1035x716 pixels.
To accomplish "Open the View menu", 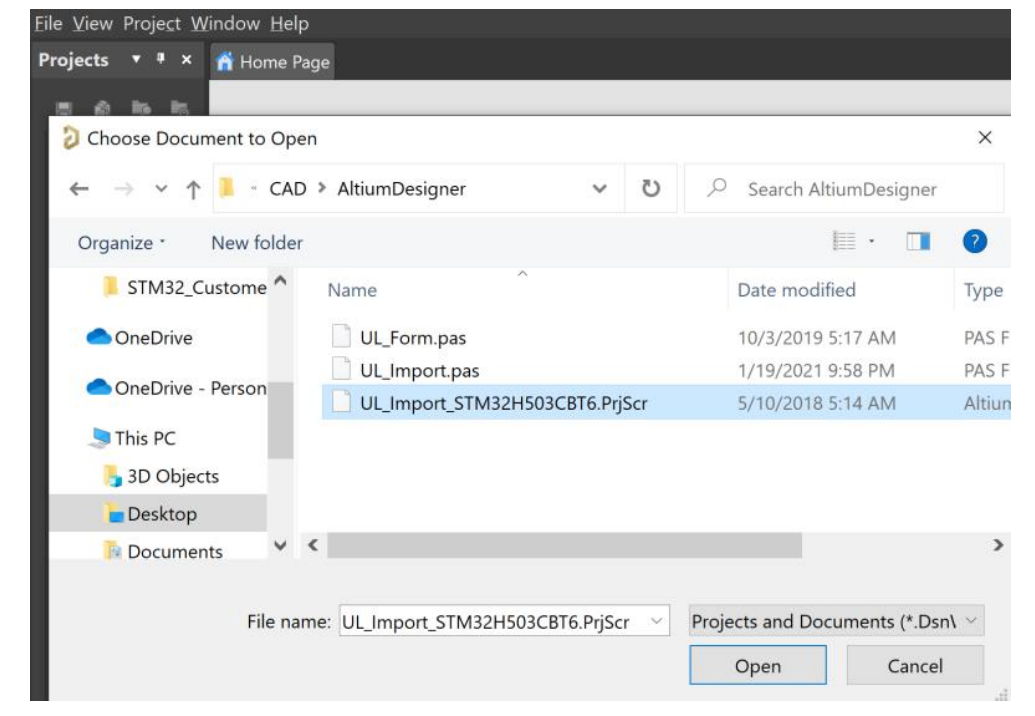I will tap(92, 24).
